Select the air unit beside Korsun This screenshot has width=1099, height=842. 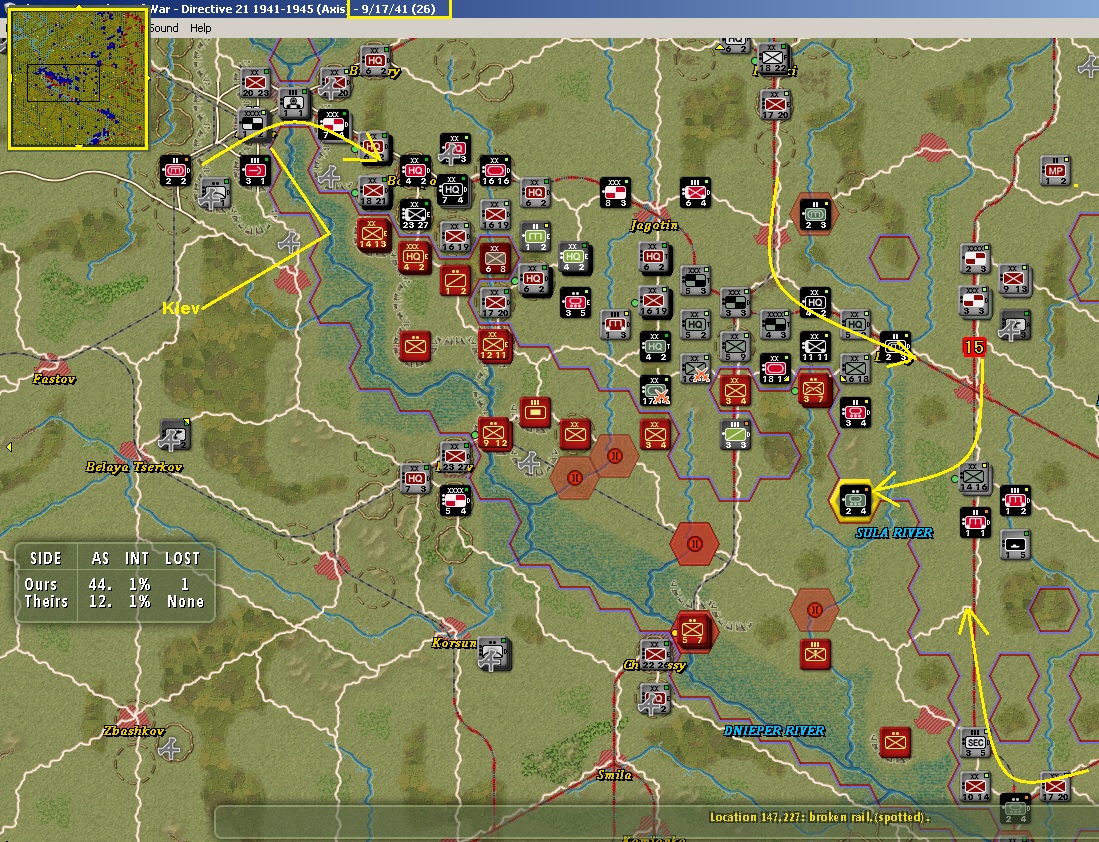click(x=493, y=653)
